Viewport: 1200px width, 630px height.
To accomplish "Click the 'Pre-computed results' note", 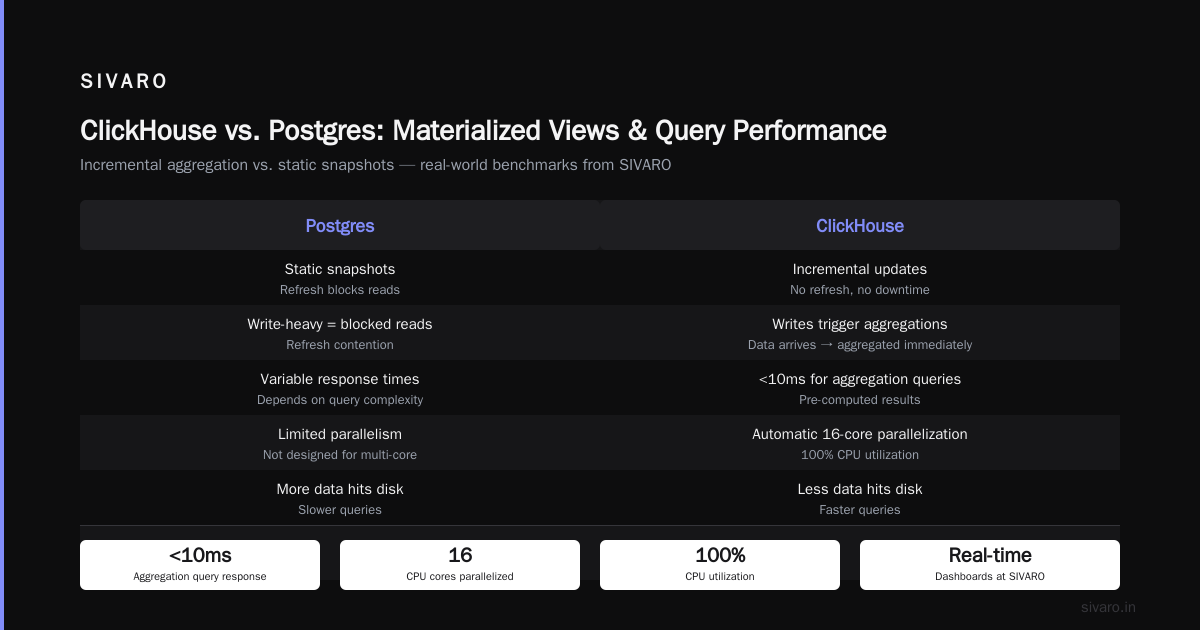I will point(860,400).
